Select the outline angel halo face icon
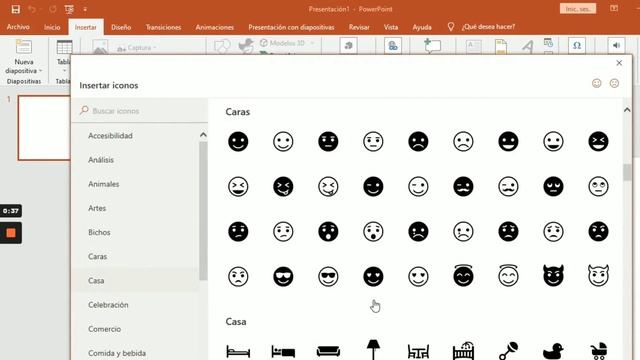The image size is (640, 360). [508, 276]
